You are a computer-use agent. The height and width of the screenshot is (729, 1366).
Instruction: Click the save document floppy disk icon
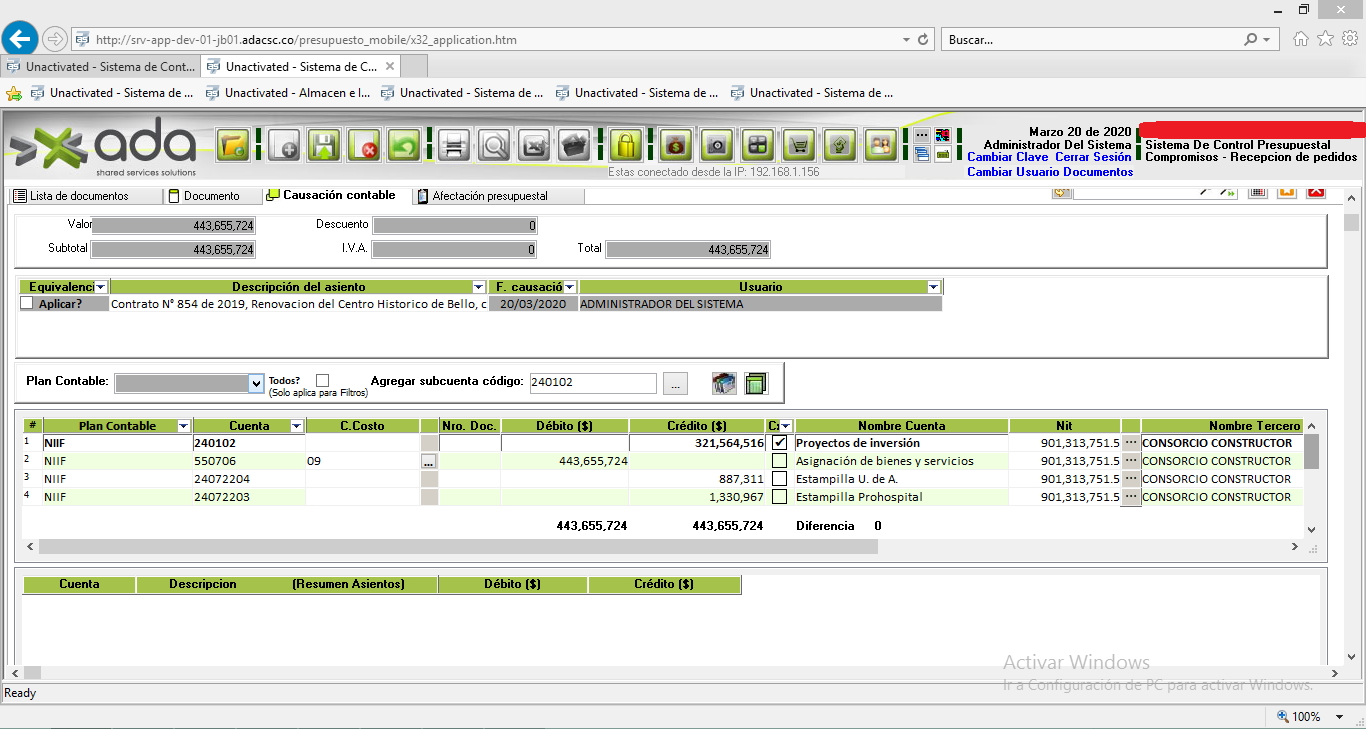click(x=324, y=146)
